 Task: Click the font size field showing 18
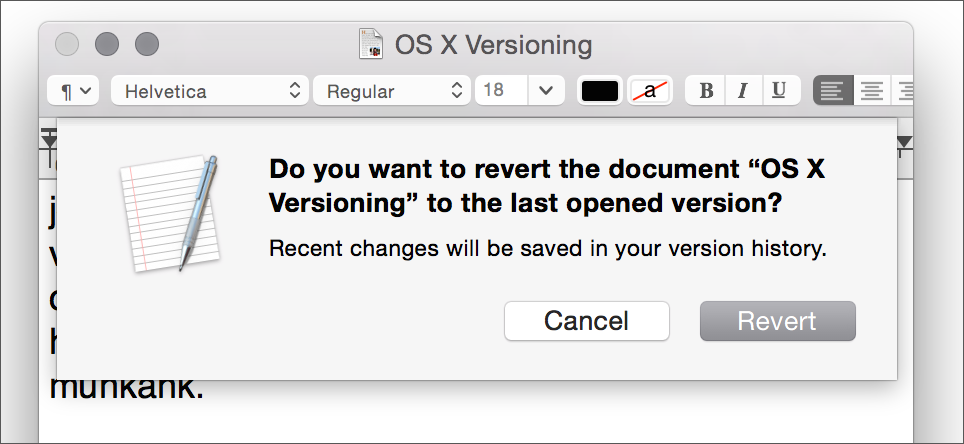pos(501,91)
